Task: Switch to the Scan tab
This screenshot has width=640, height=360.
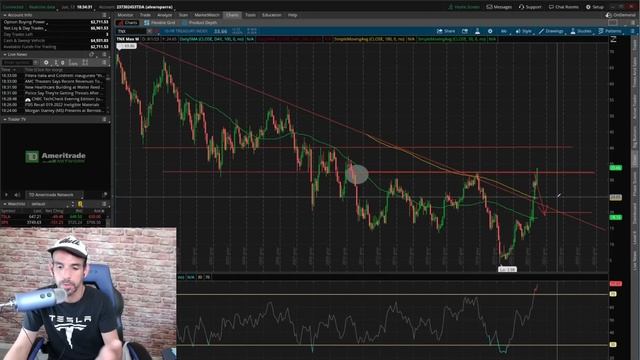Action: coord(184,15)
